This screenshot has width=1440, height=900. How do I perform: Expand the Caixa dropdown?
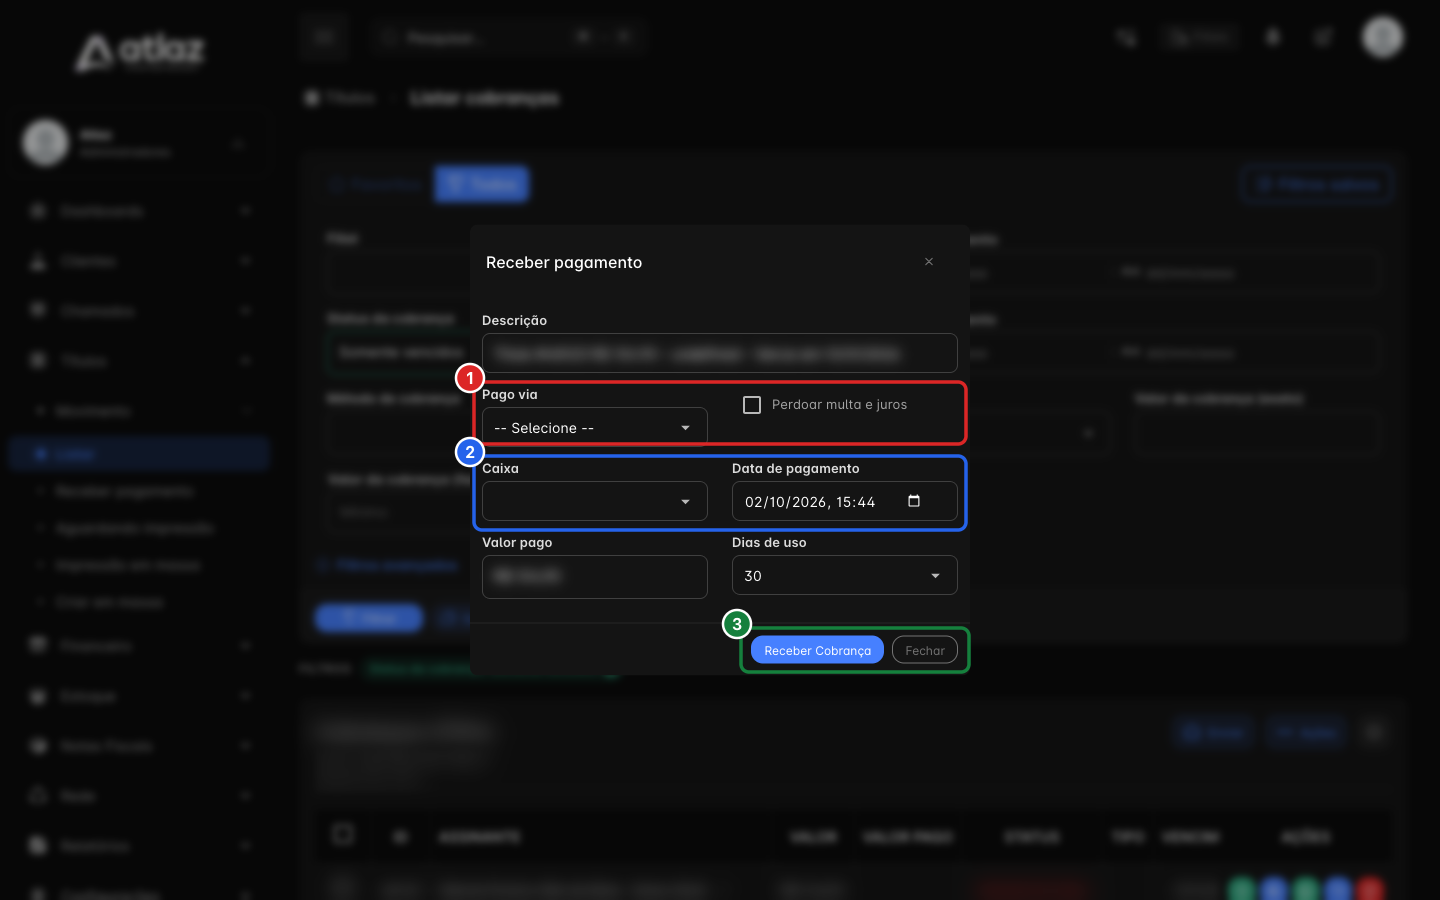595,501
